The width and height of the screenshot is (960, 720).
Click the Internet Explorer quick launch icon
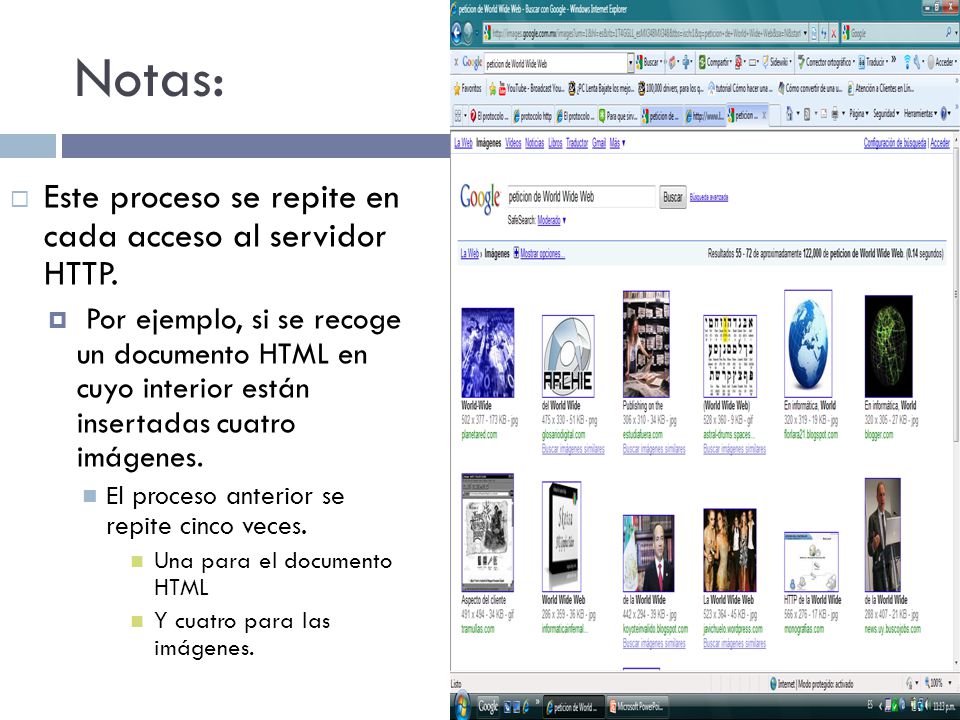pos(526,707)
